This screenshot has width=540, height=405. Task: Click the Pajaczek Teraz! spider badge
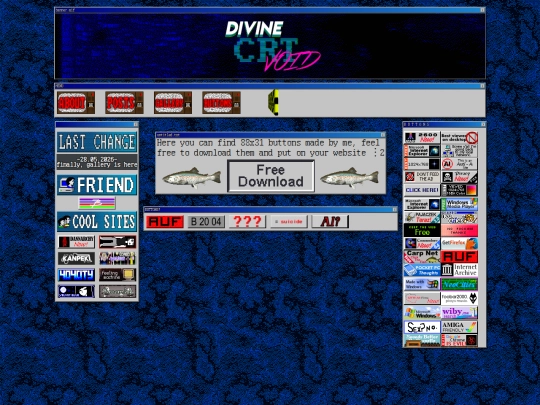tap(422, 217)
